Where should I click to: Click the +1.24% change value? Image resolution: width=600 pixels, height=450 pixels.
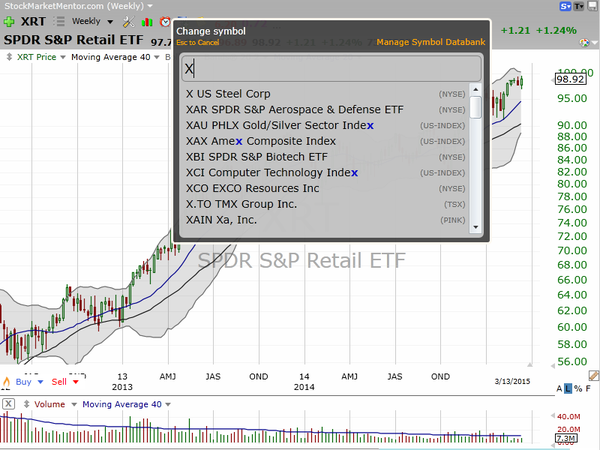(x=556, y=31)
